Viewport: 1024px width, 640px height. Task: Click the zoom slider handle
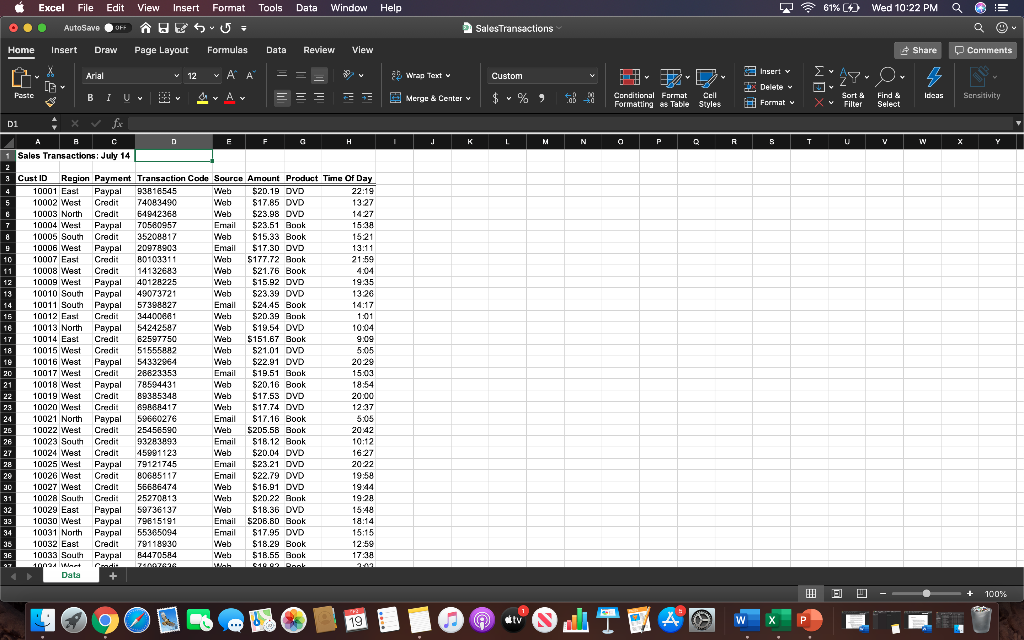pos(926,594)
